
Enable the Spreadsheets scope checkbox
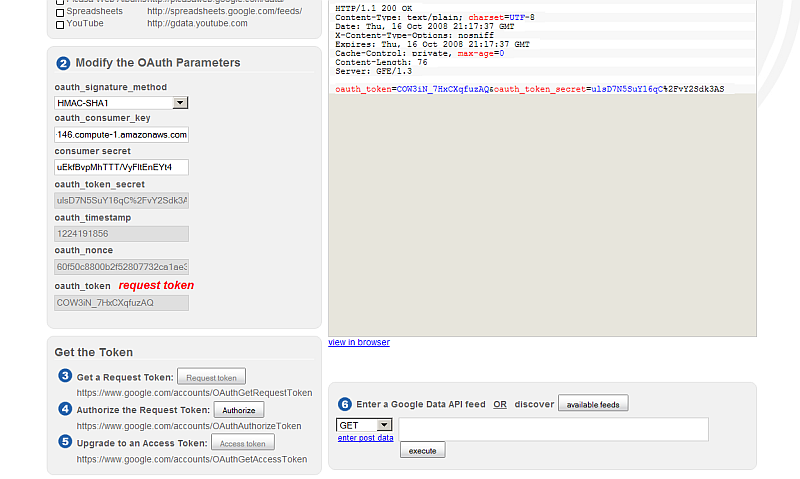pyautogui.click(x=59, y=12)
